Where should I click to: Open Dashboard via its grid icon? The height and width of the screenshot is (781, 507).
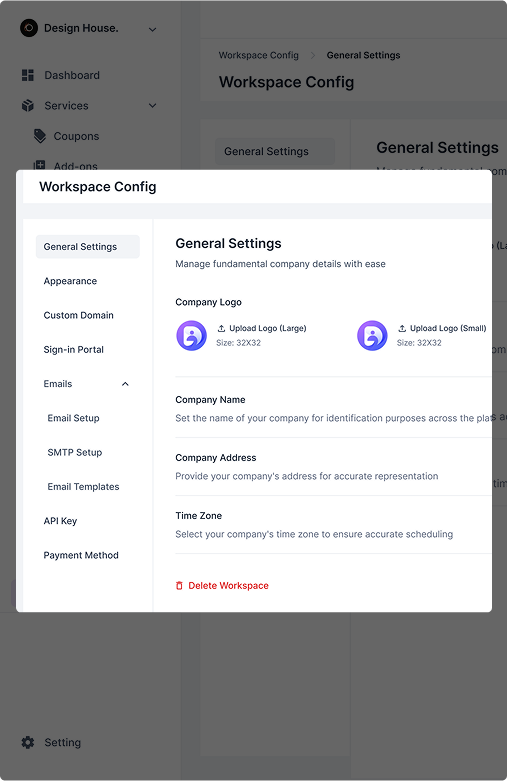pyautogui.click(x=28, y=75)
